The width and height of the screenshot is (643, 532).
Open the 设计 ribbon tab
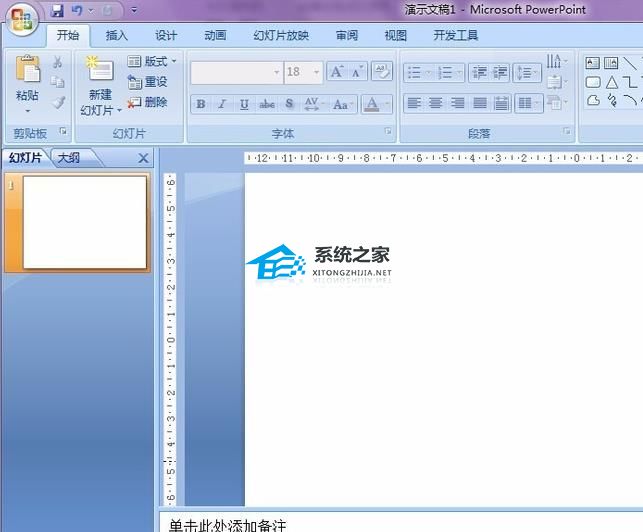[x=166, y=36]
